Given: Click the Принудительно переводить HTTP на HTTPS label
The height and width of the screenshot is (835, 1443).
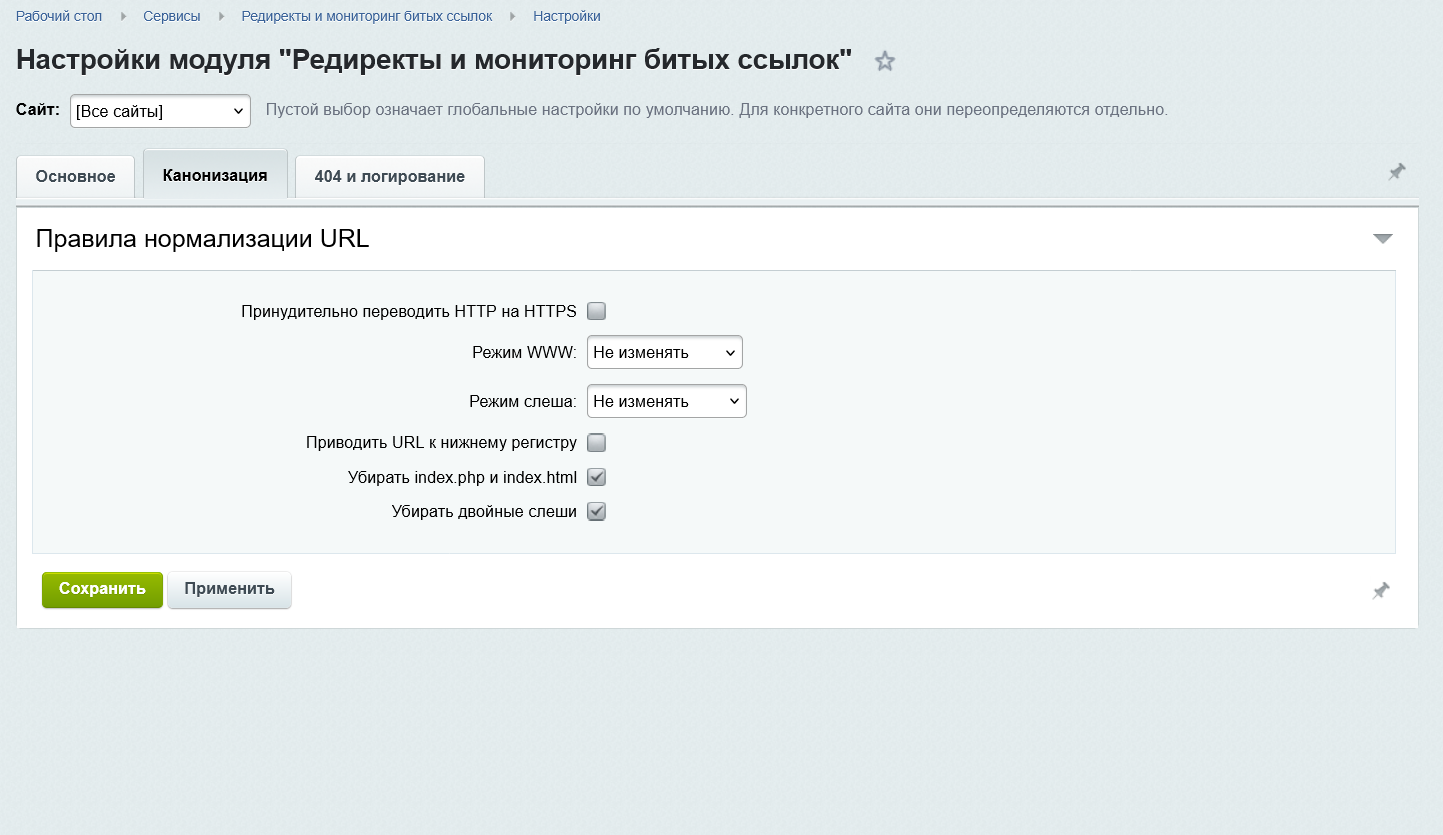Looking at the screenshot, I should (x=409, y=311).
